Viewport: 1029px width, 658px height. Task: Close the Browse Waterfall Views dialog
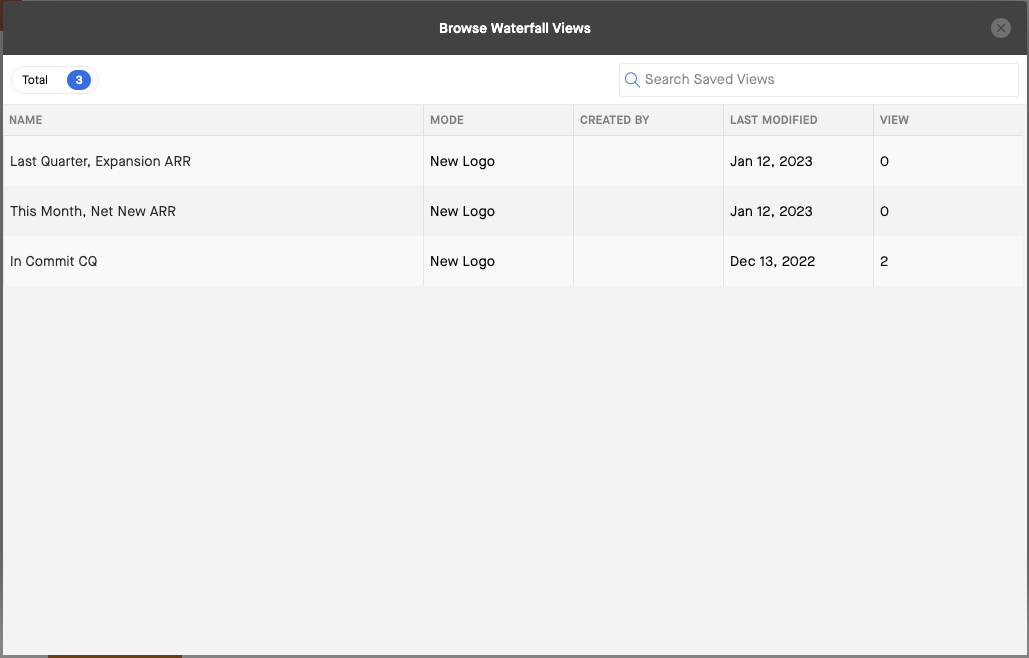point(1000,28)
